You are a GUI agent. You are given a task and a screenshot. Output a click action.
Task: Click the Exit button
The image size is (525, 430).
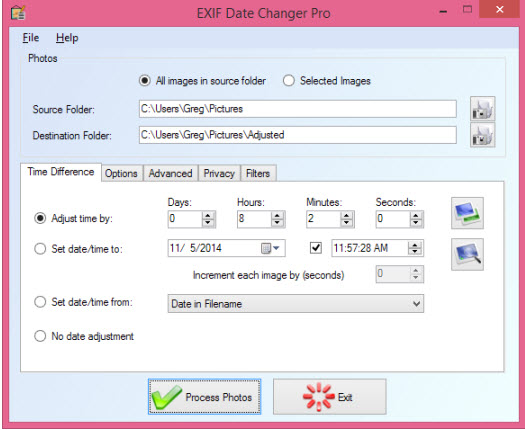330,397
